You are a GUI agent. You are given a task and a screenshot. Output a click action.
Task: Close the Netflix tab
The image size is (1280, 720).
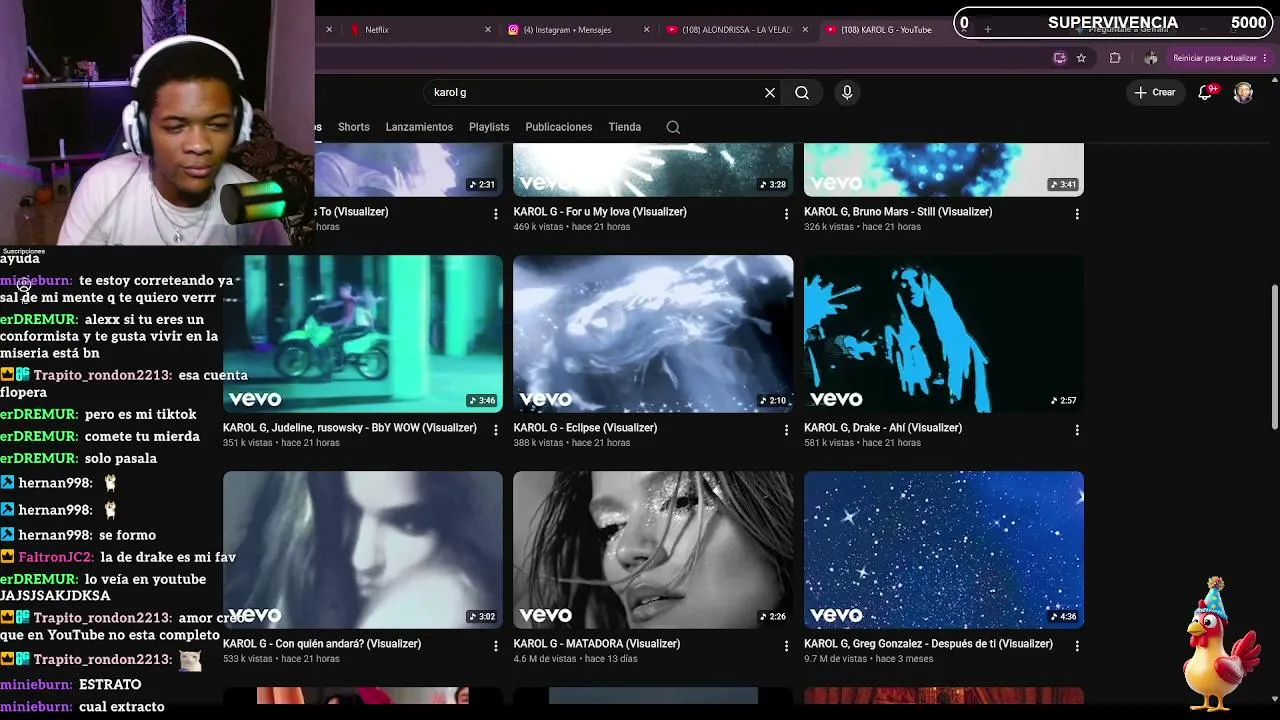(488, 30)
